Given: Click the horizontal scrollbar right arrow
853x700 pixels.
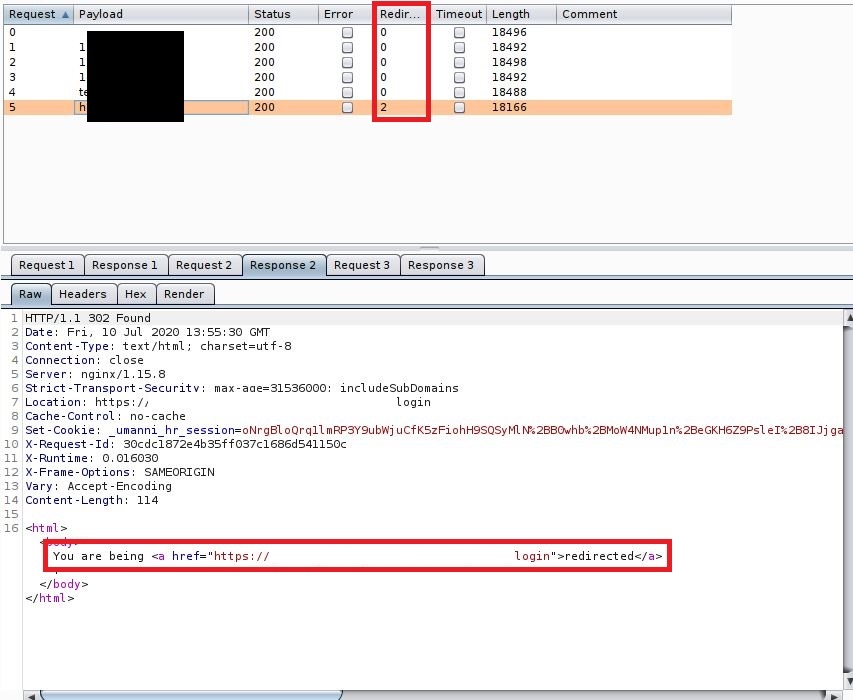Looking at the screenshot, I should click(832, 696).
